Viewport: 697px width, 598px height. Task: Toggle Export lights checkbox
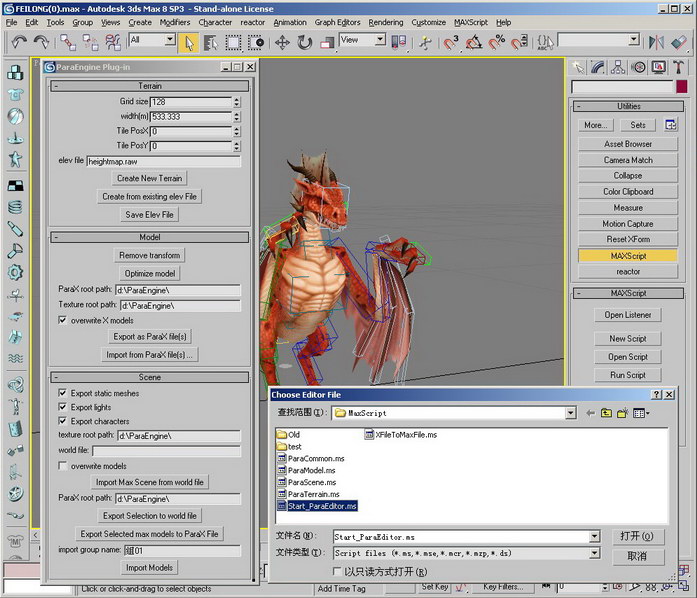click(x=63, y=407)
